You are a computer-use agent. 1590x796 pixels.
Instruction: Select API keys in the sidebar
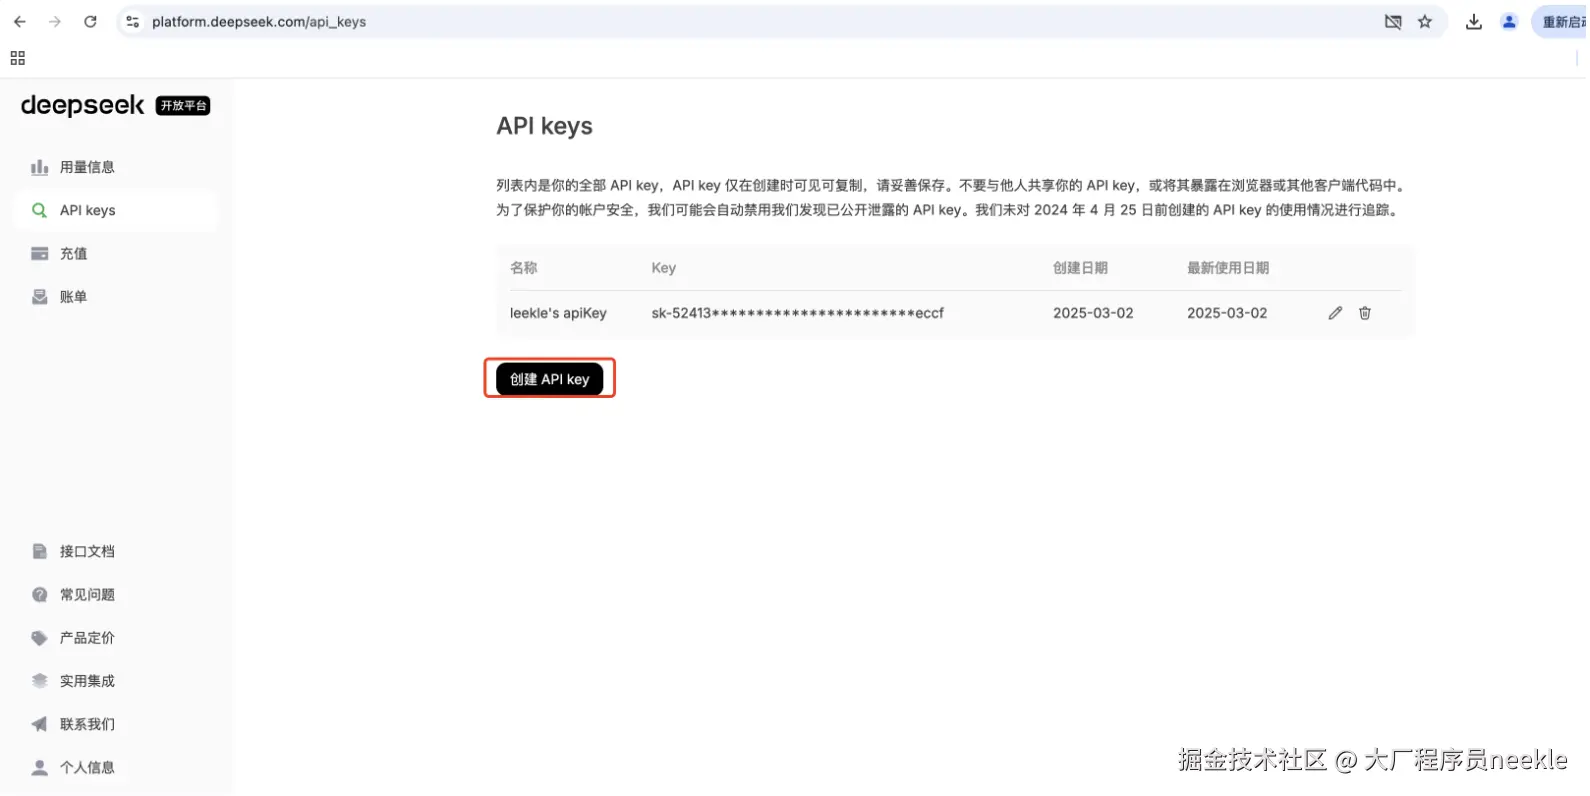(x=115, y=210)
